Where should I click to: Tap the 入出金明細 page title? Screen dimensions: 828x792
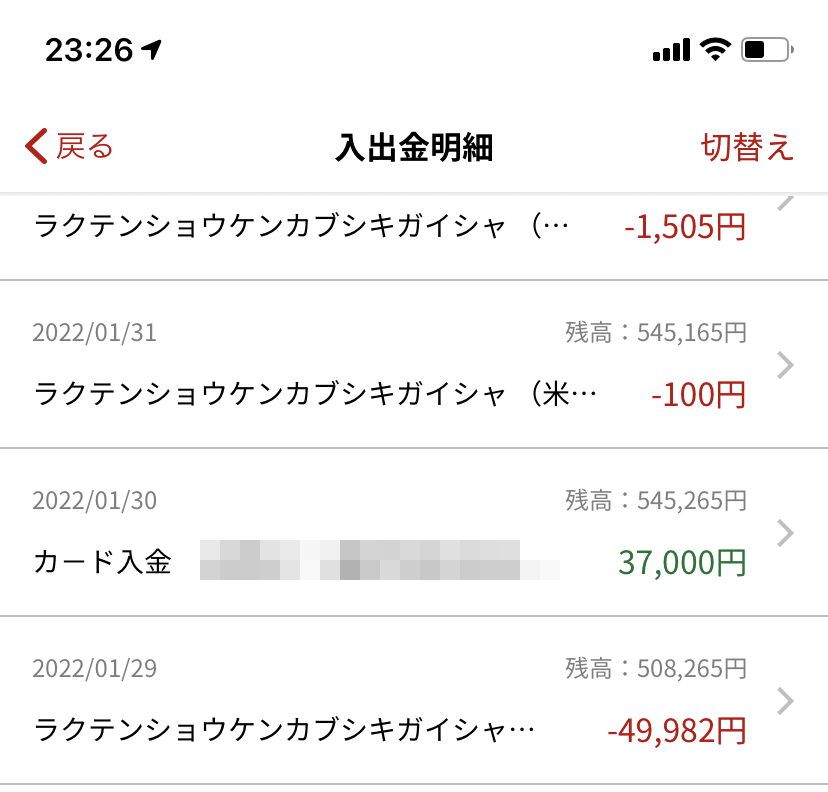(414, 148)
